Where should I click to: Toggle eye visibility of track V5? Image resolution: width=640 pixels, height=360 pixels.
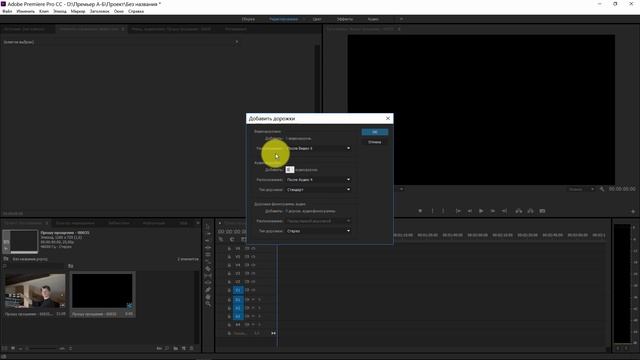[253, 257]
